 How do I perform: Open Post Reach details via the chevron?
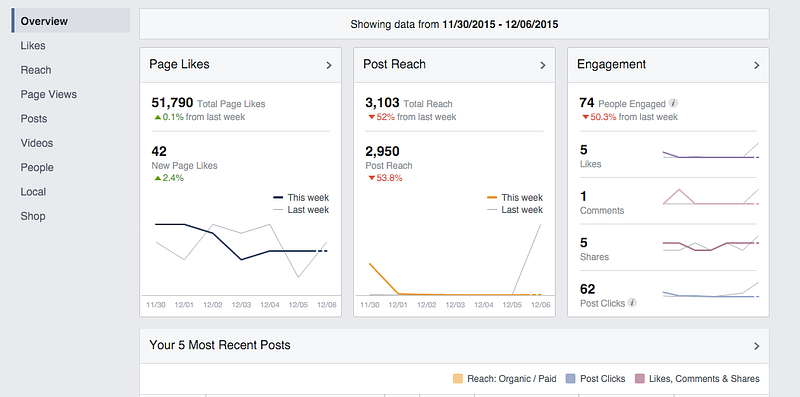point(543,65)
